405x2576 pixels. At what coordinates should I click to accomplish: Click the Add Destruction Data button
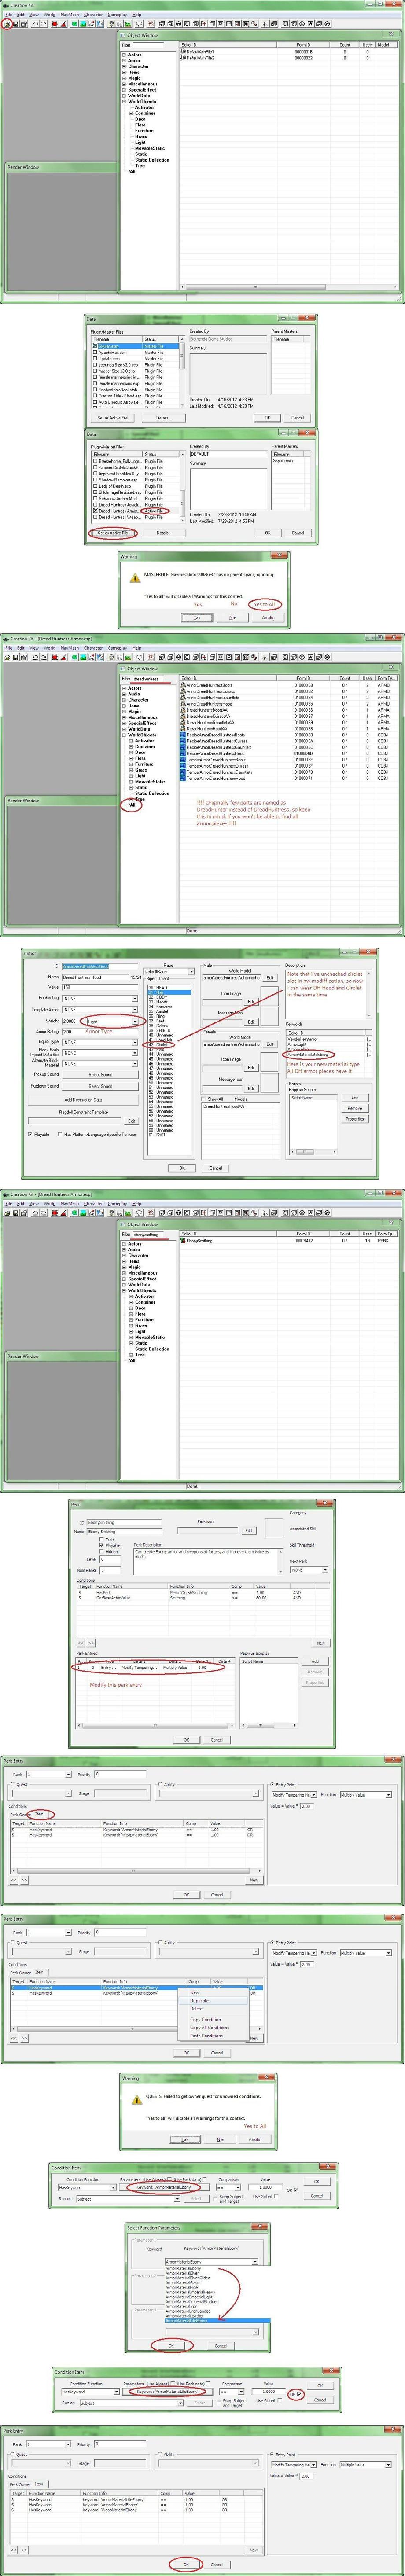(x=83, y=1099)
